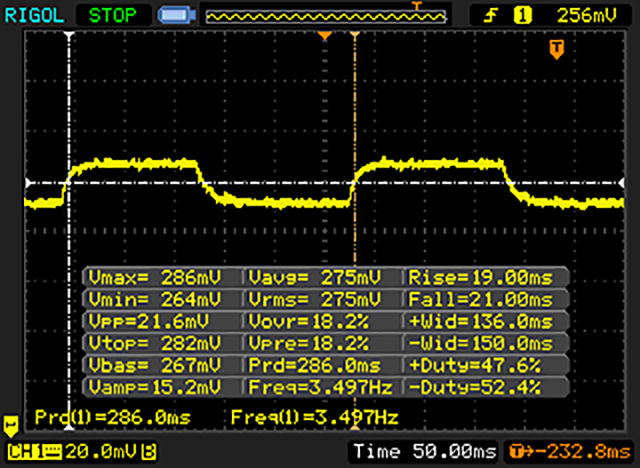640x468 pixels.
Task: Click the Vrms= 275mV measurement
Action: 315,300
